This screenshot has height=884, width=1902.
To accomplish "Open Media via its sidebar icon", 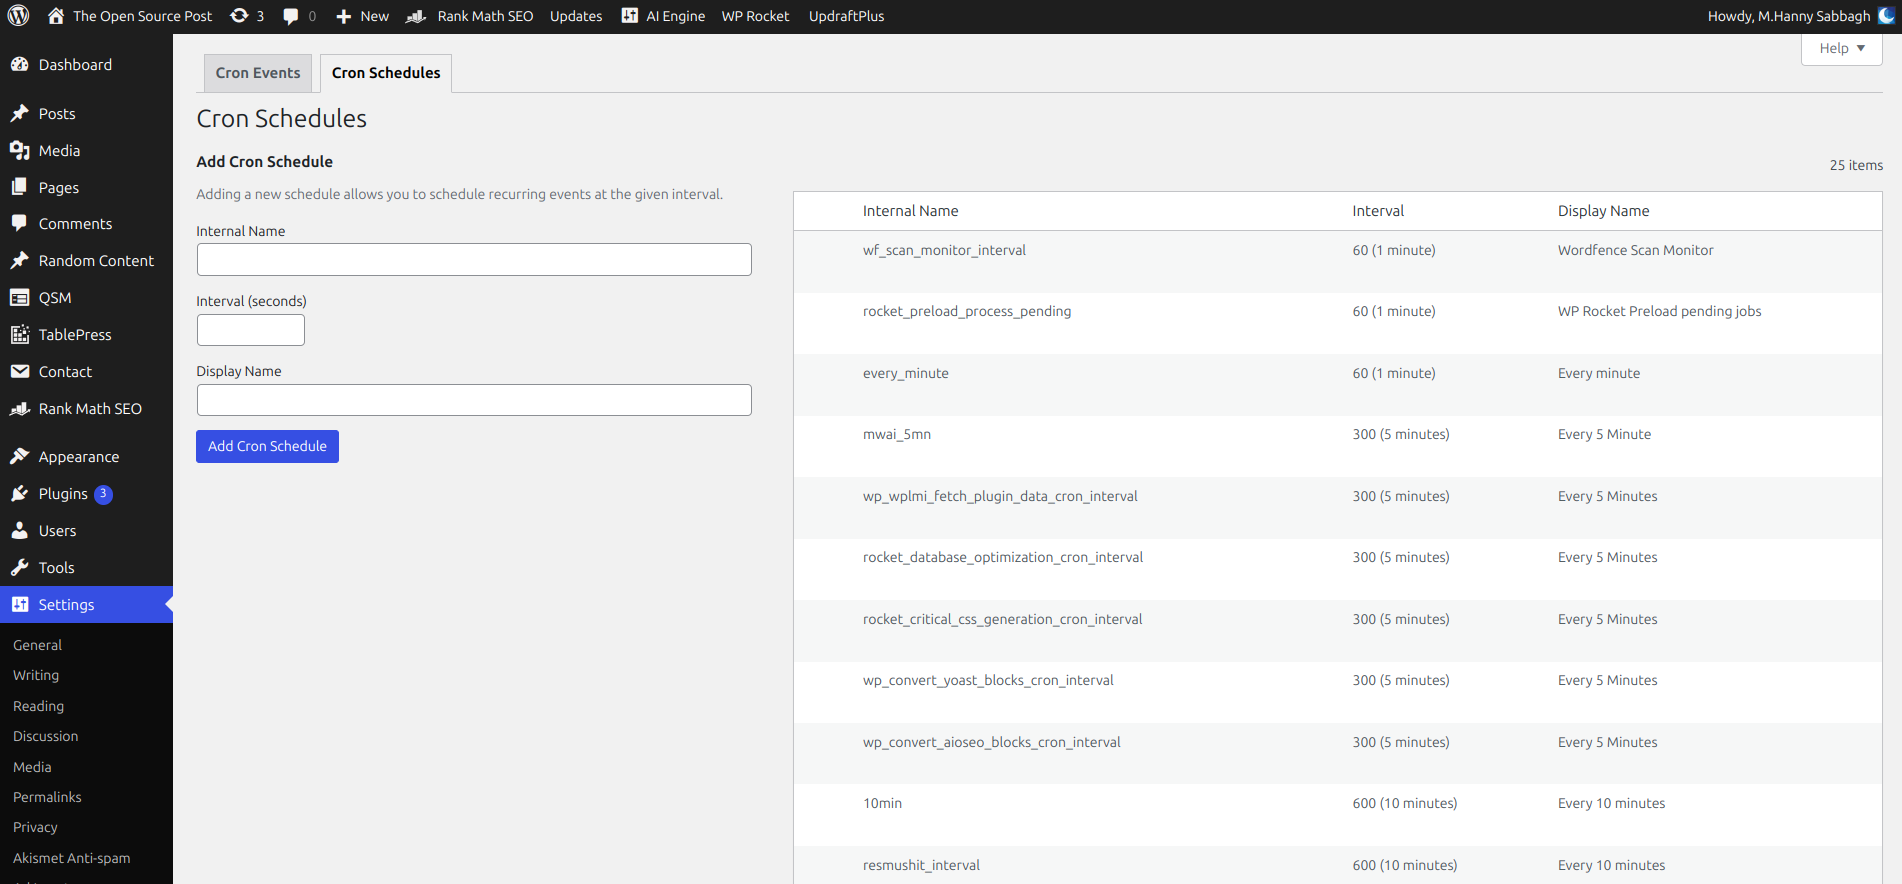I will pos(19,151).
